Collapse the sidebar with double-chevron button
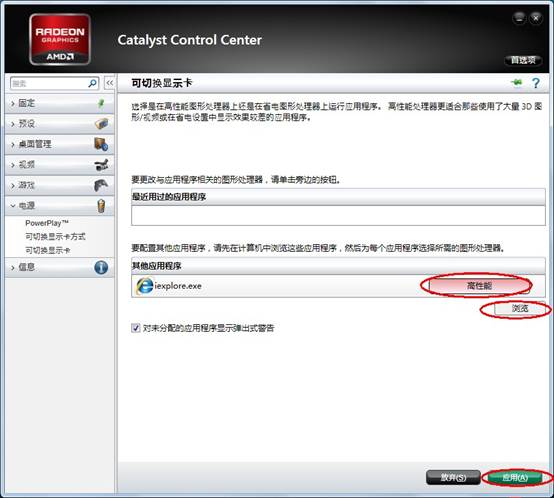Image resolution: width=554 pixels, height=498 pixels. (x=110, y=83)
